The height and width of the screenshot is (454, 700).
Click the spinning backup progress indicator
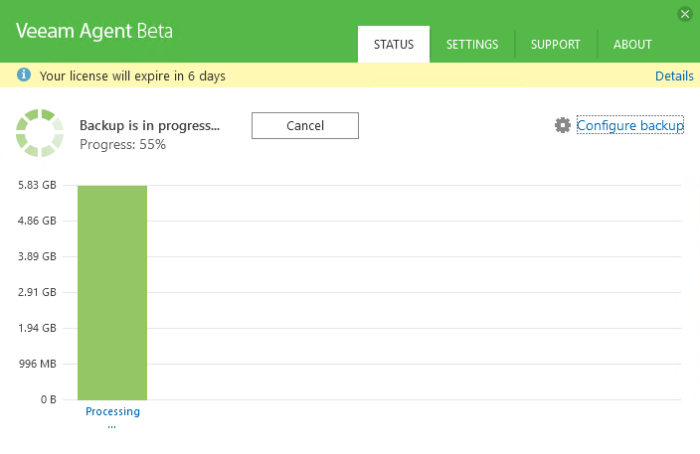pyautogui.click(x=40, y=133)
